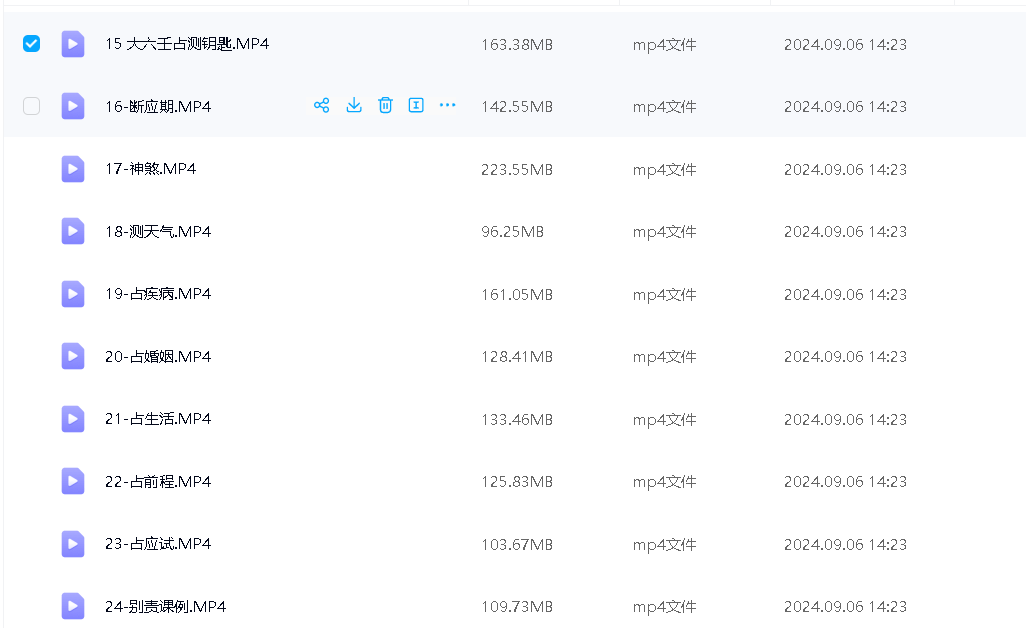Image resolution: width=1026 pixels, height=628 pixels.
Task: Click the date cell of 20-占婚姻.MP4
Action: tap(845, 357)
